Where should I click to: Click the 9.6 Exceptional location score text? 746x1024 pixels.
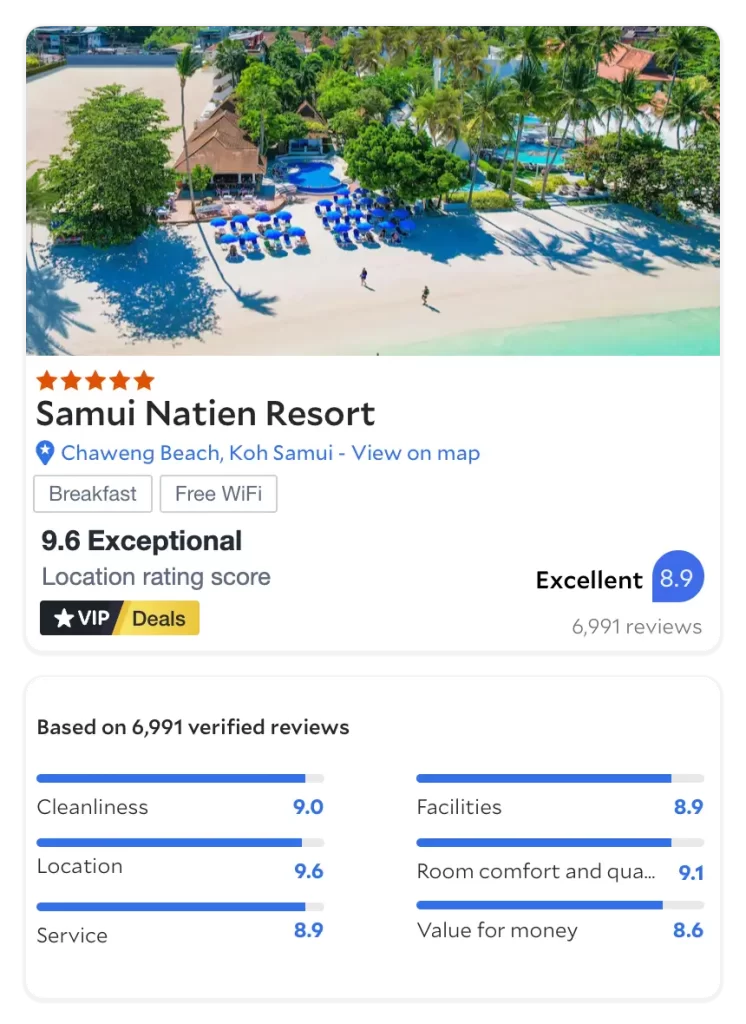(142, 541)
